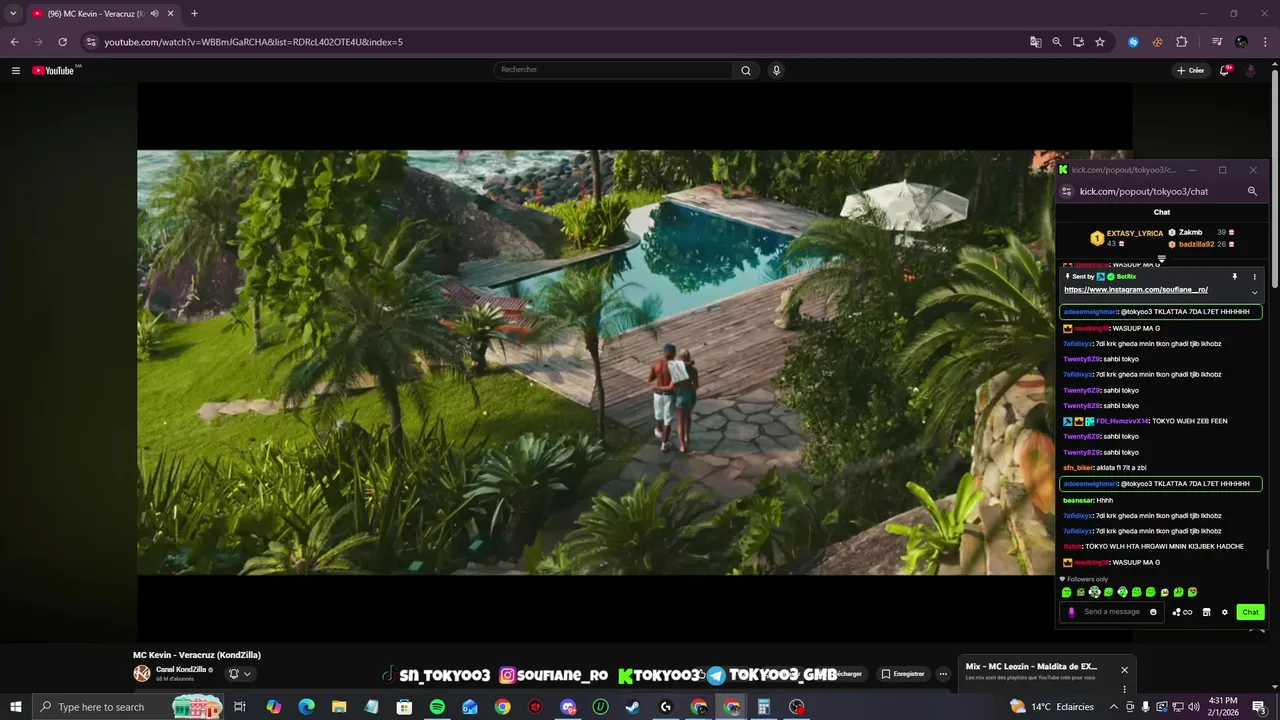This screenshot has width=1280, height=720.
Task: Open media controls icon in Chrome toolbar
Action: [1217, 42]
